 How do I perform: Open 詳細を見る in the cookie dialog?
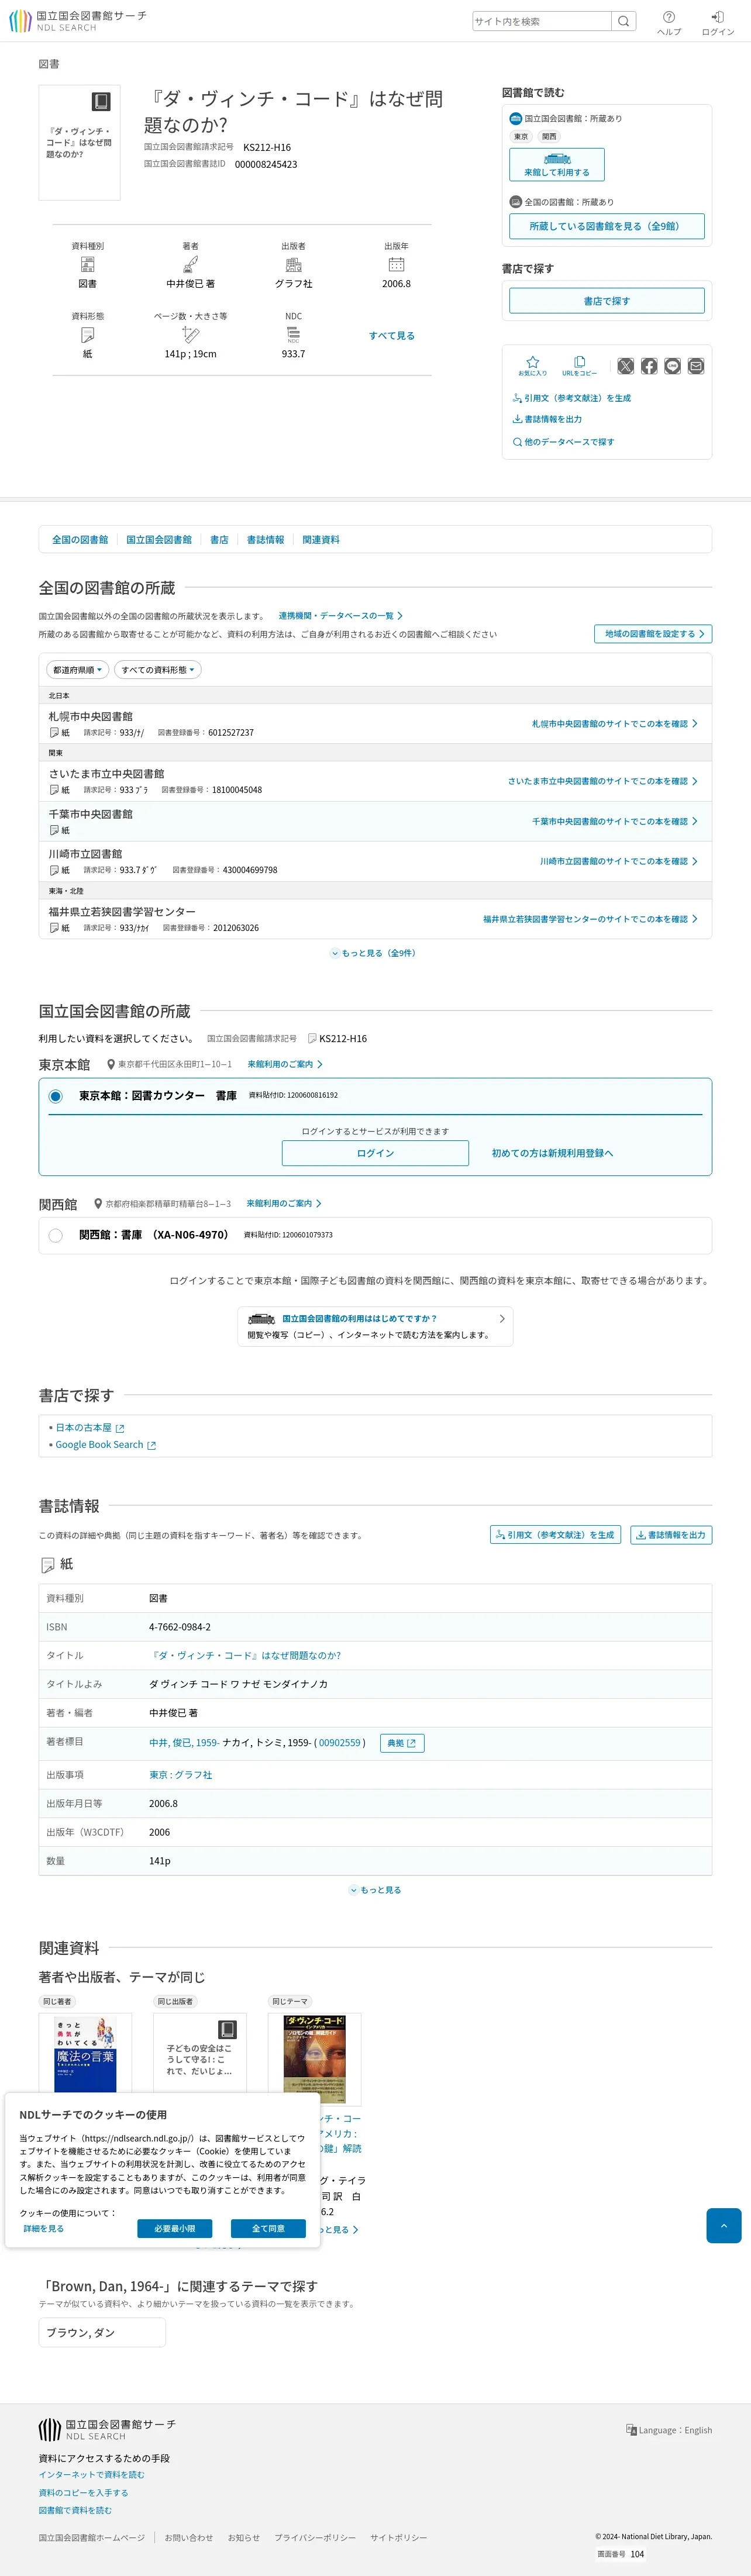point(44,2228)
